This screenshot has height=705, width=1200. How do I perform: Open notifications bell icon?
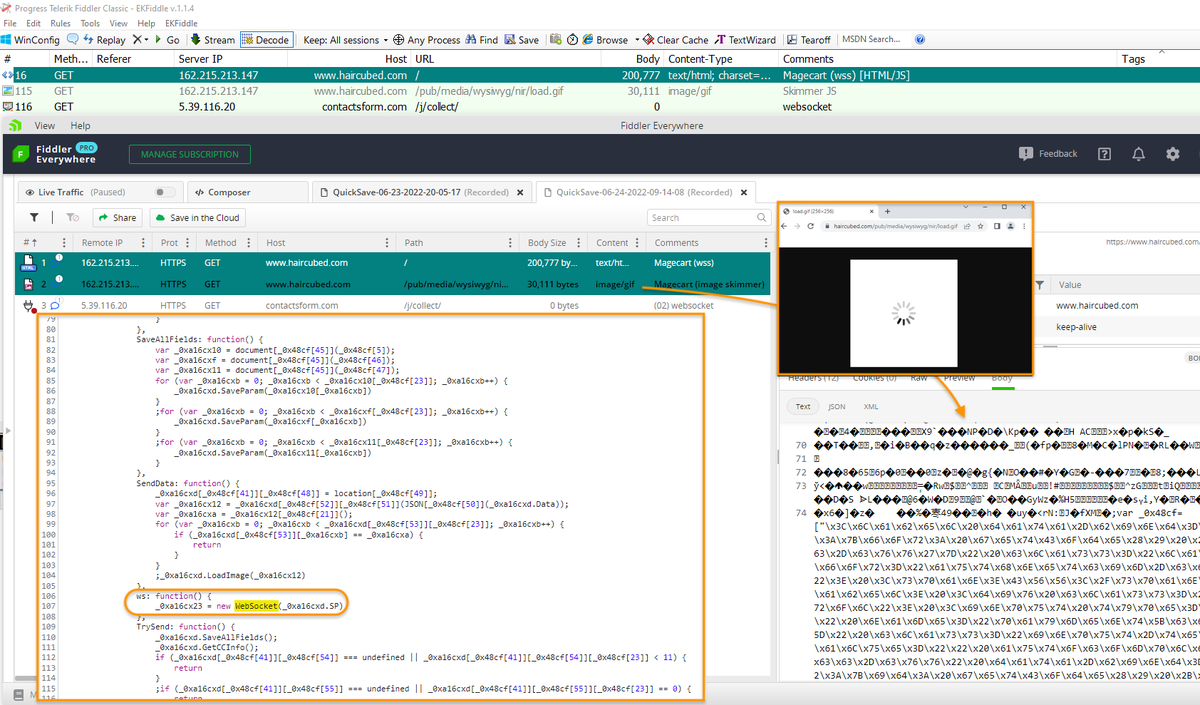(x=1138, y=154)
